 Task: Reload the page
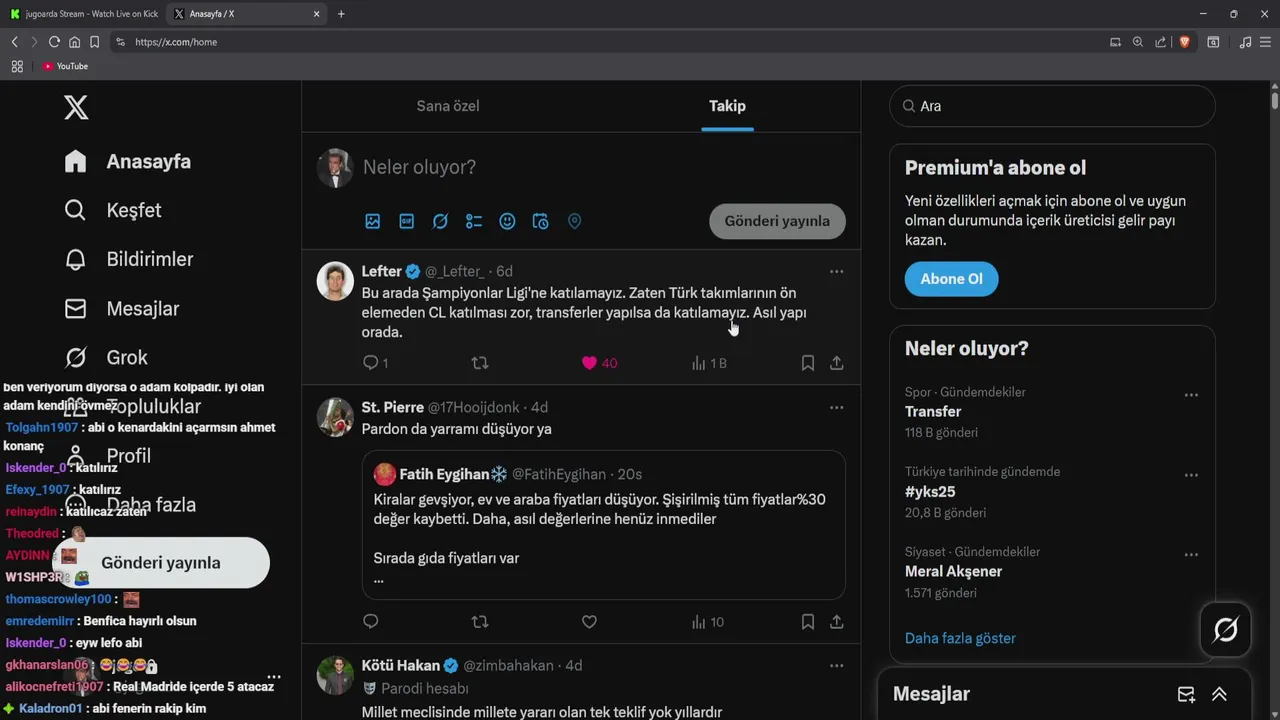pyautogui.click(x=54, y=42)
